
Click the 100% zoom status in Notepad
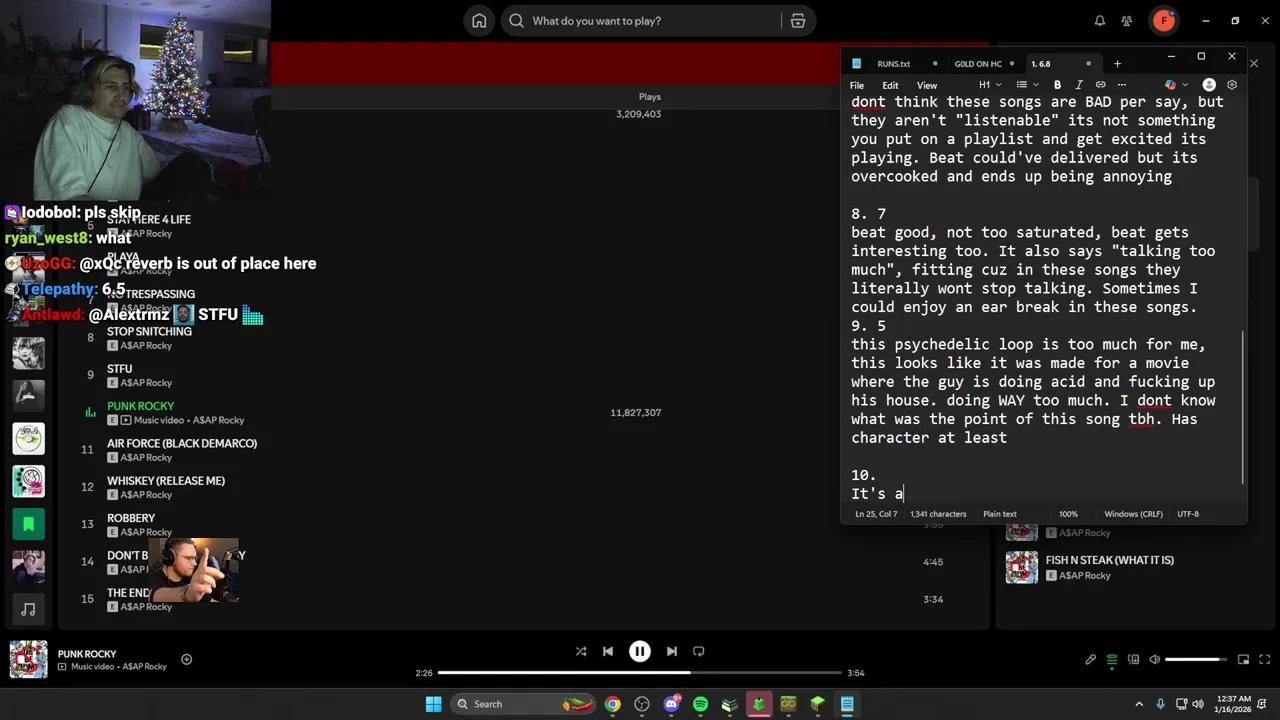[x=1068, y=514]
